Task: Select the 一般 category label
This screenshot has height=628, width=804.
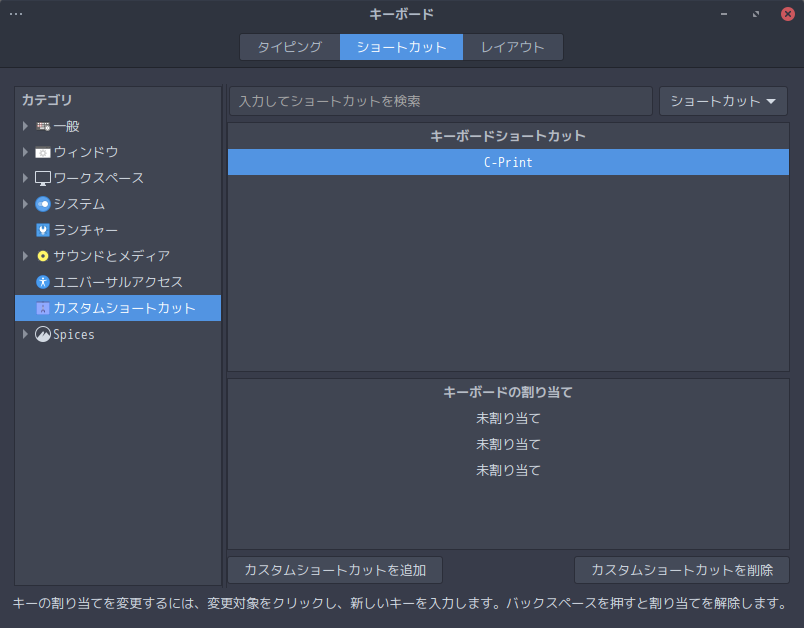Action: pos(67,126)
